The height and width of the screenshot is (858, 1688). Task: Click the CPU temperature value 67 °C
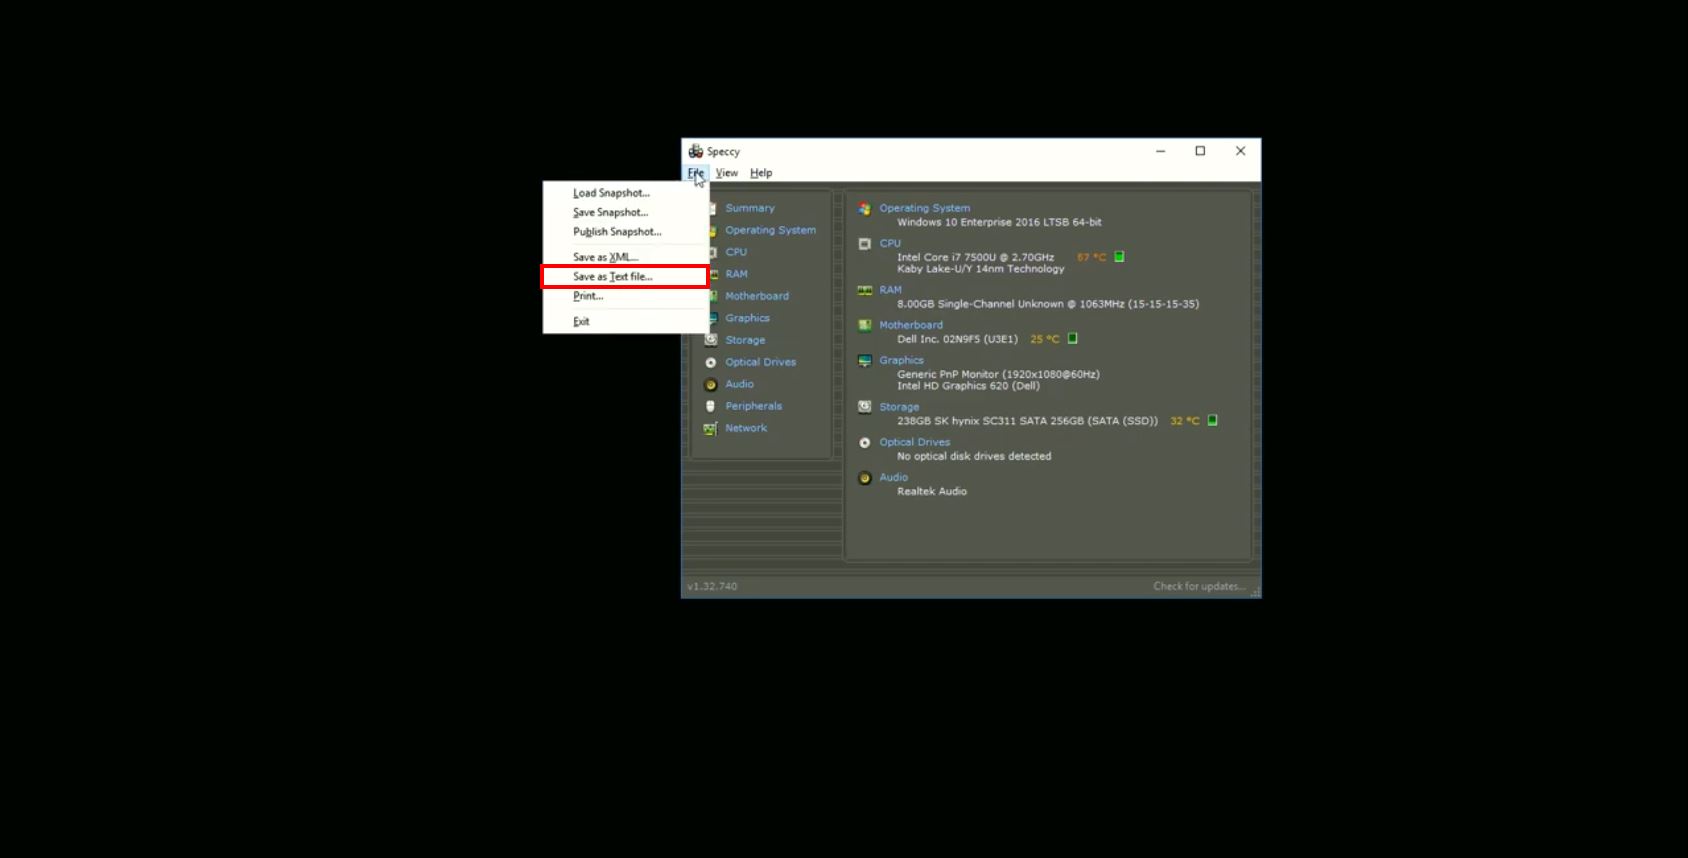pyautogui.click(x=1091, y=257)
